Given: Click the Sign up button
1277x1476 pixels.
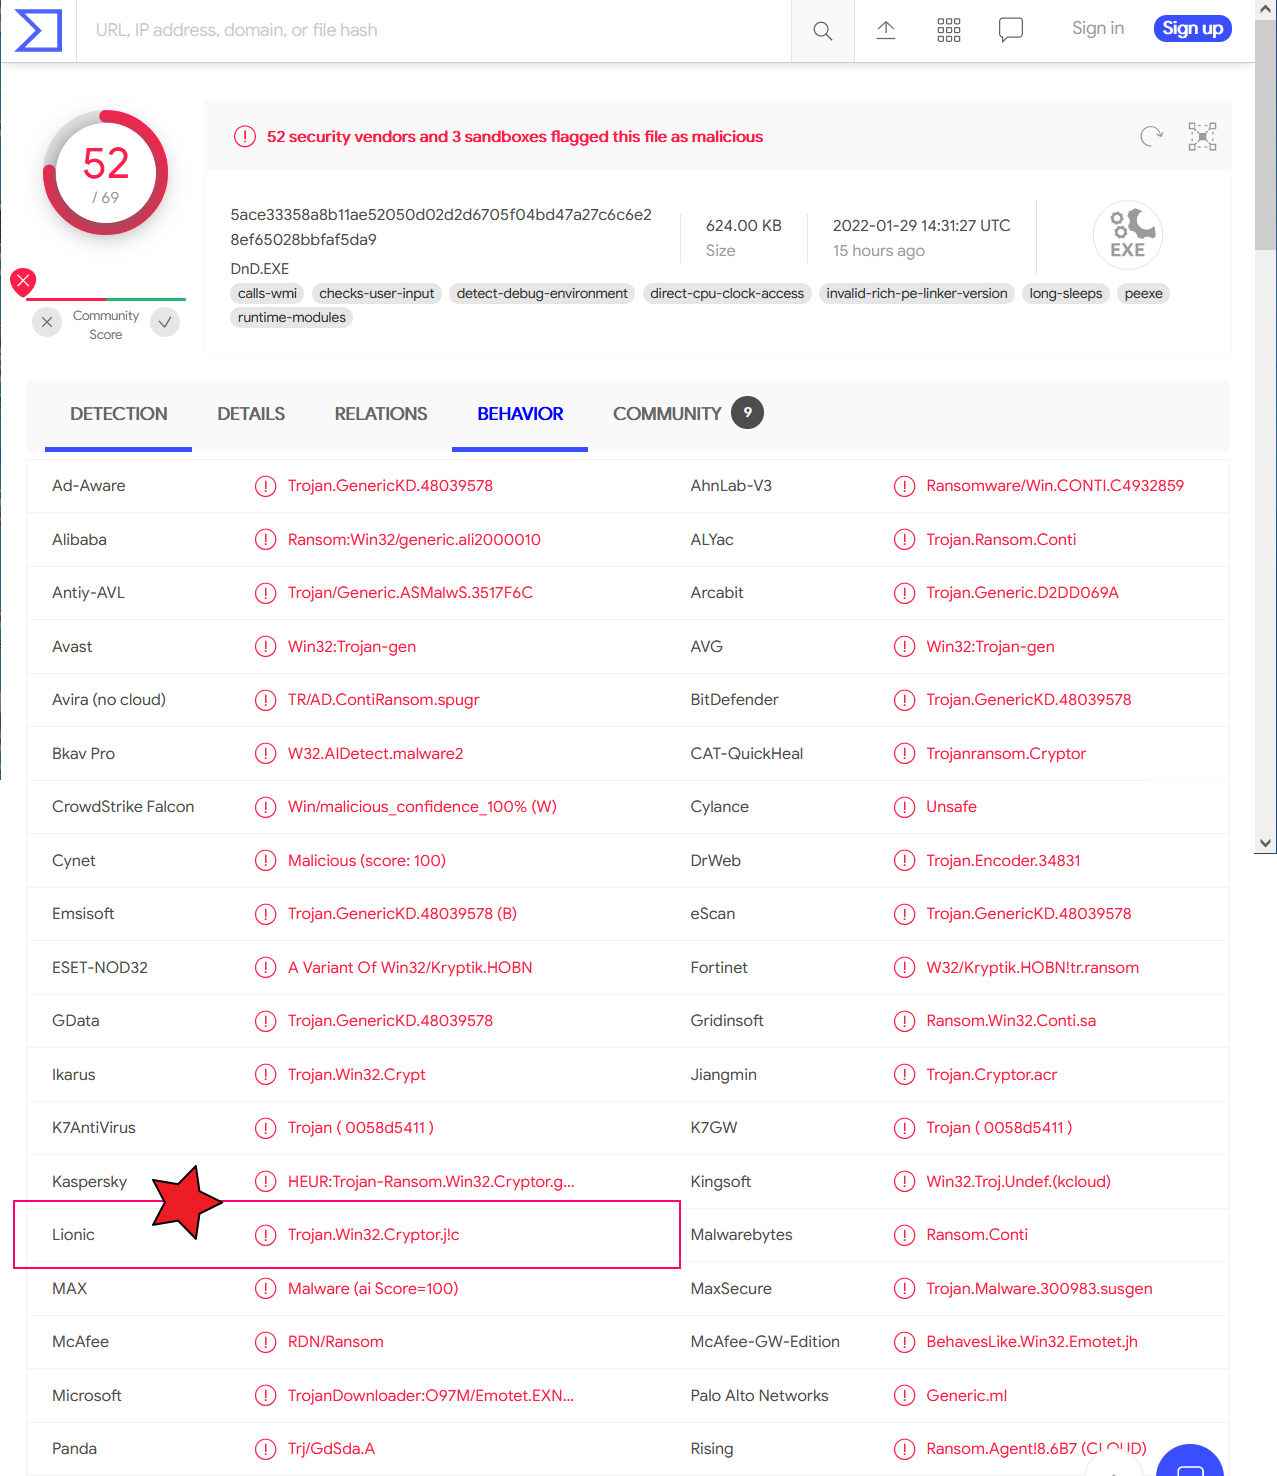Looking at the screenshot, I should point(1192,29).
